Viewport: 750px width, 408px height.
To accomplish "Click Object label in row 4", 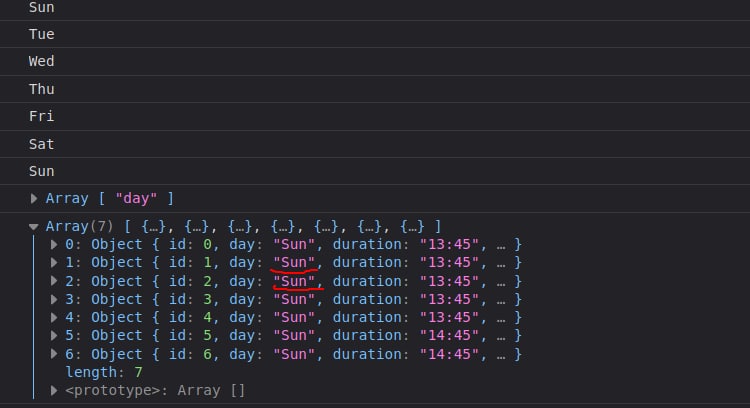I will coord(117,318).
